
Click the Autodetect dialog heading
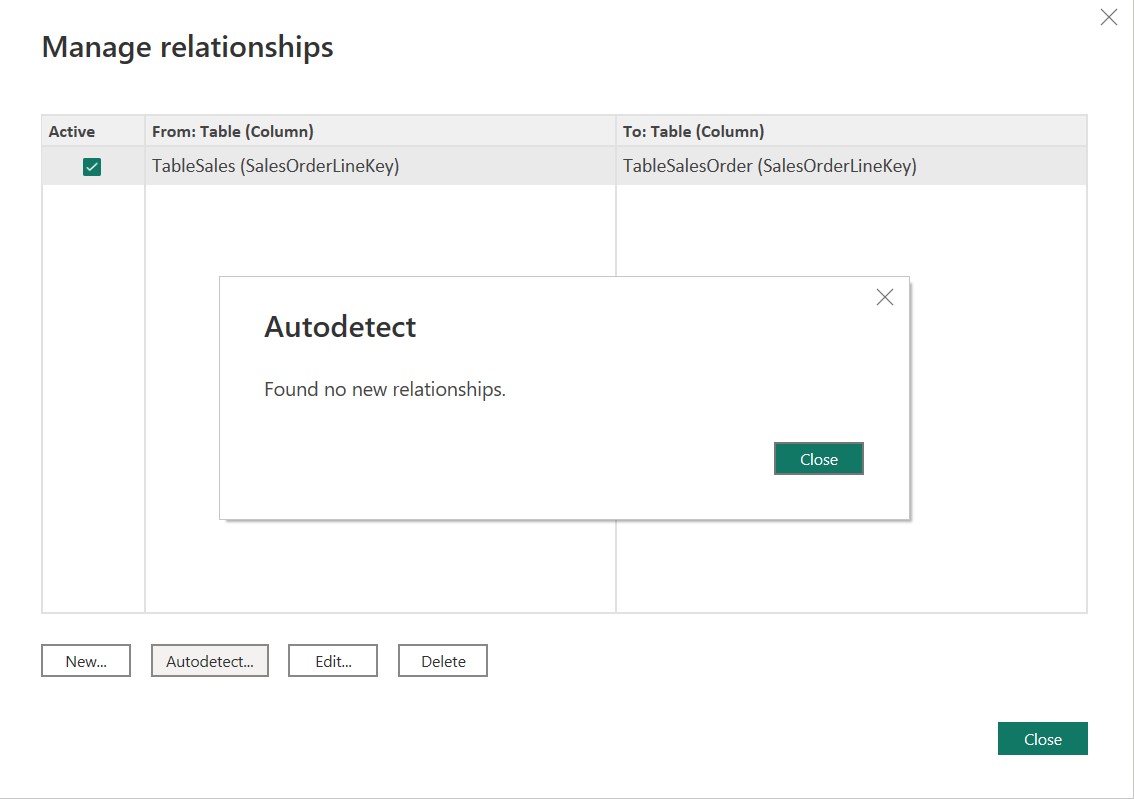tap(340, 327)
